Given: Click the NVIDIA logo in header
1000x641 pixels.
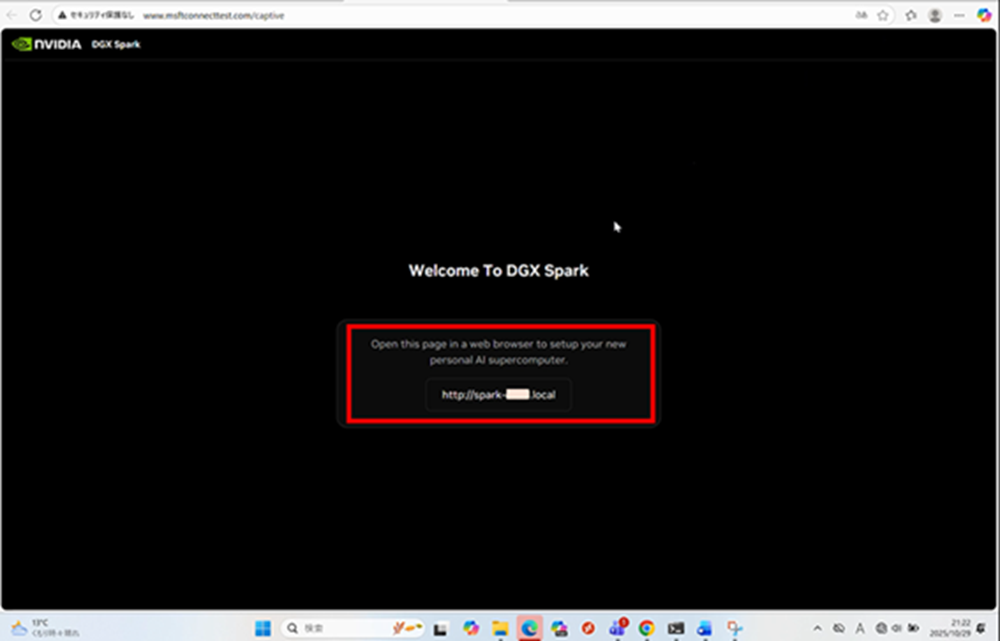Looking at the screenshot, I should [47, 44].
